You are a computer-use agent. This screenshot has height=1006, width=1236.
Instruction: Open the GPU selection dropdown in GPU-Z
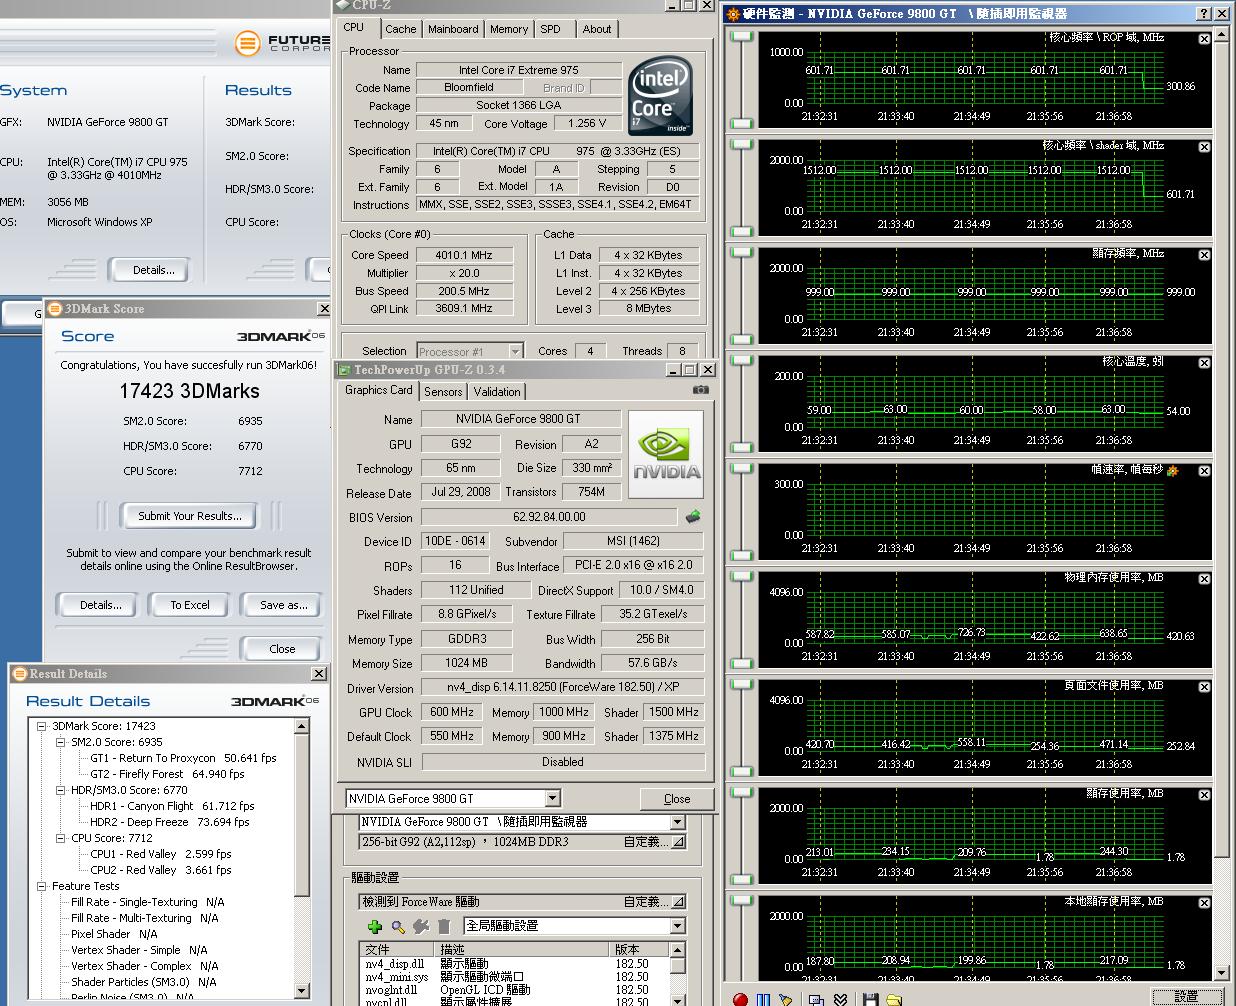[553, 798]
